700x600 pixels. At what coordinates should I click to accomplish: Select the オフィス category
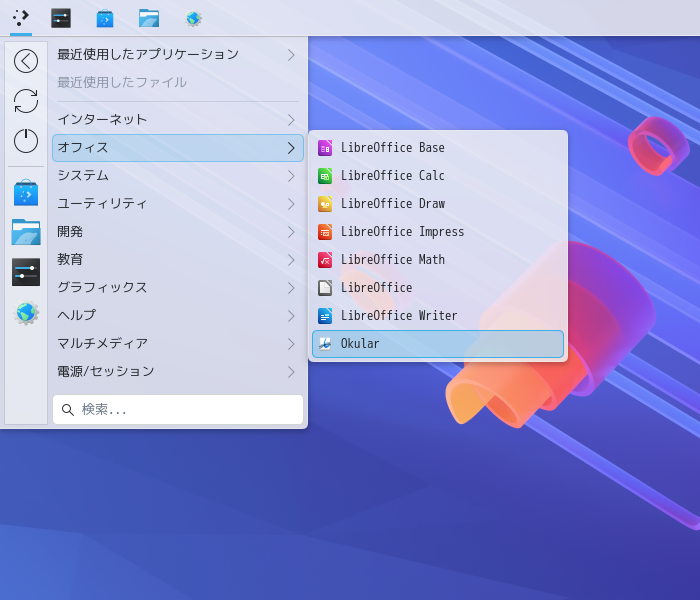pyautogui.click(x=178, y=148)
